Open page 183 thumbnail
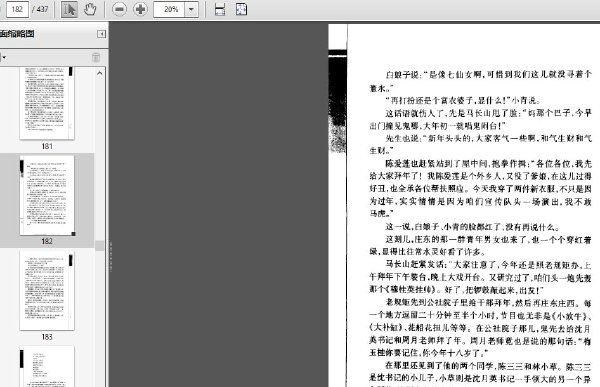 (x=47, y=291)
